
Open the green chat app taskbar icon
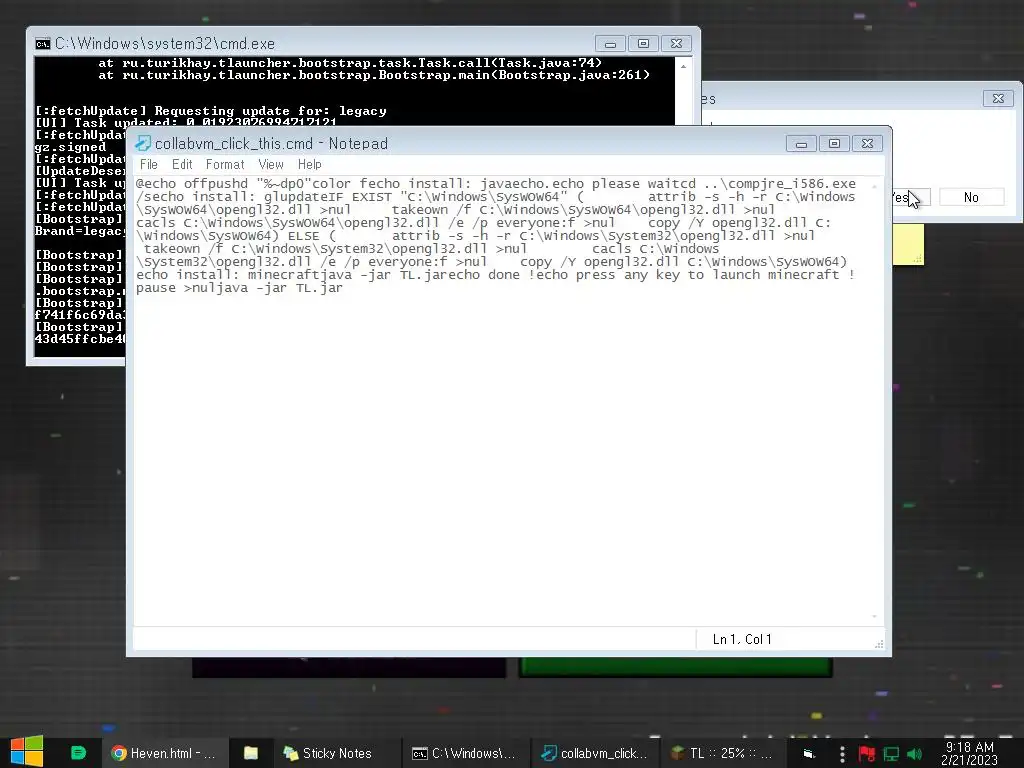point(78,753)
